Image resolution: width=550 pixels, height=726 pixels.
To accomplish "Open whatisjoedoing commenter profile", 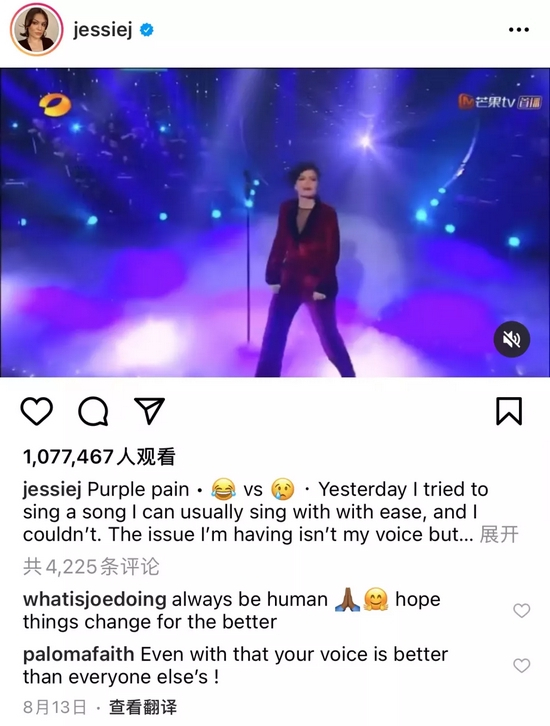I will coord(94,599).
